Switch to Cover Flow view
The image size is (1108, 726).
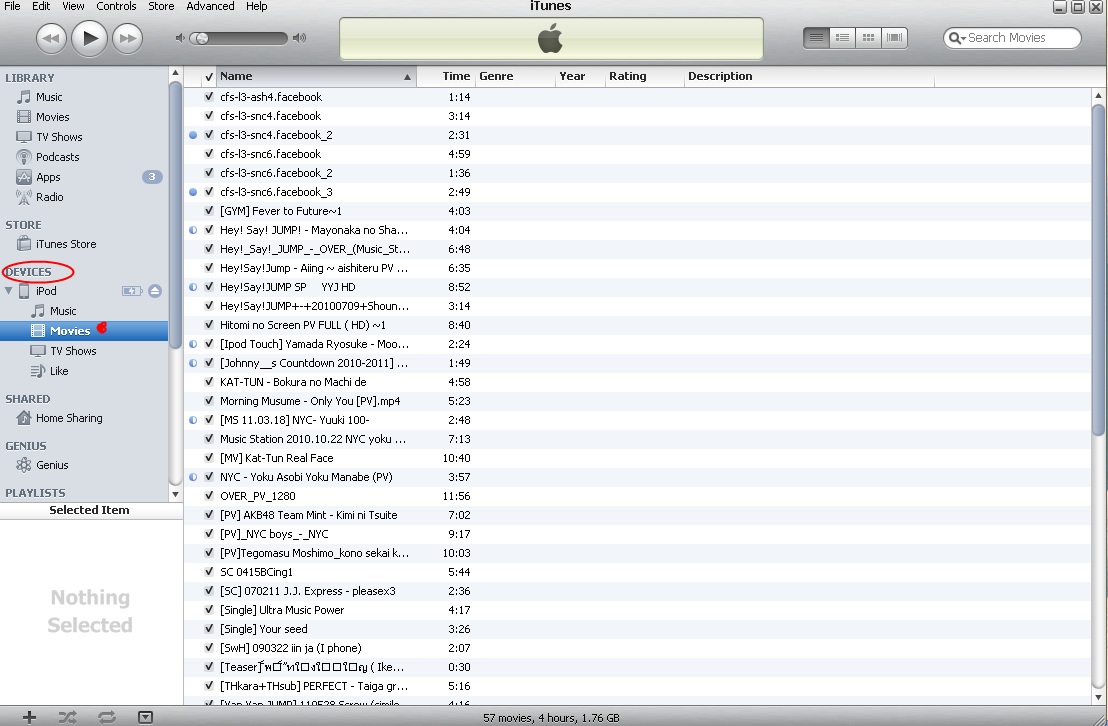click(895, 37)
